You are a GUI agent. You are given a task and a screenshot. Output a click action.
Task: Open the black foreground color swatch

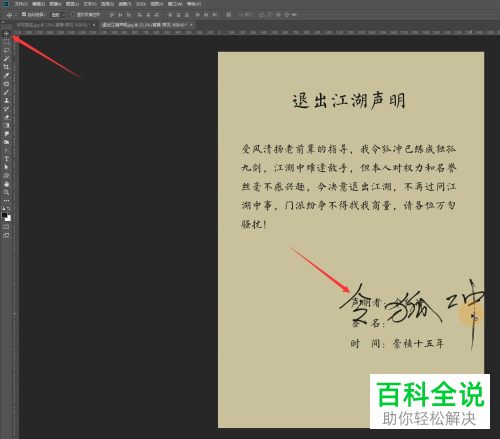point(4,215)
